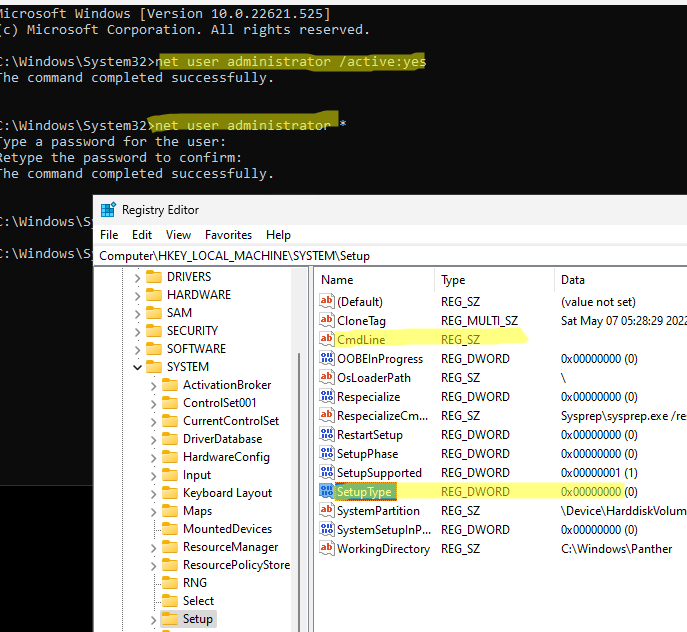Expand the HARDWARE key
Image resolution: width=687 pixels, height=632 pixels.
point(137,296)
